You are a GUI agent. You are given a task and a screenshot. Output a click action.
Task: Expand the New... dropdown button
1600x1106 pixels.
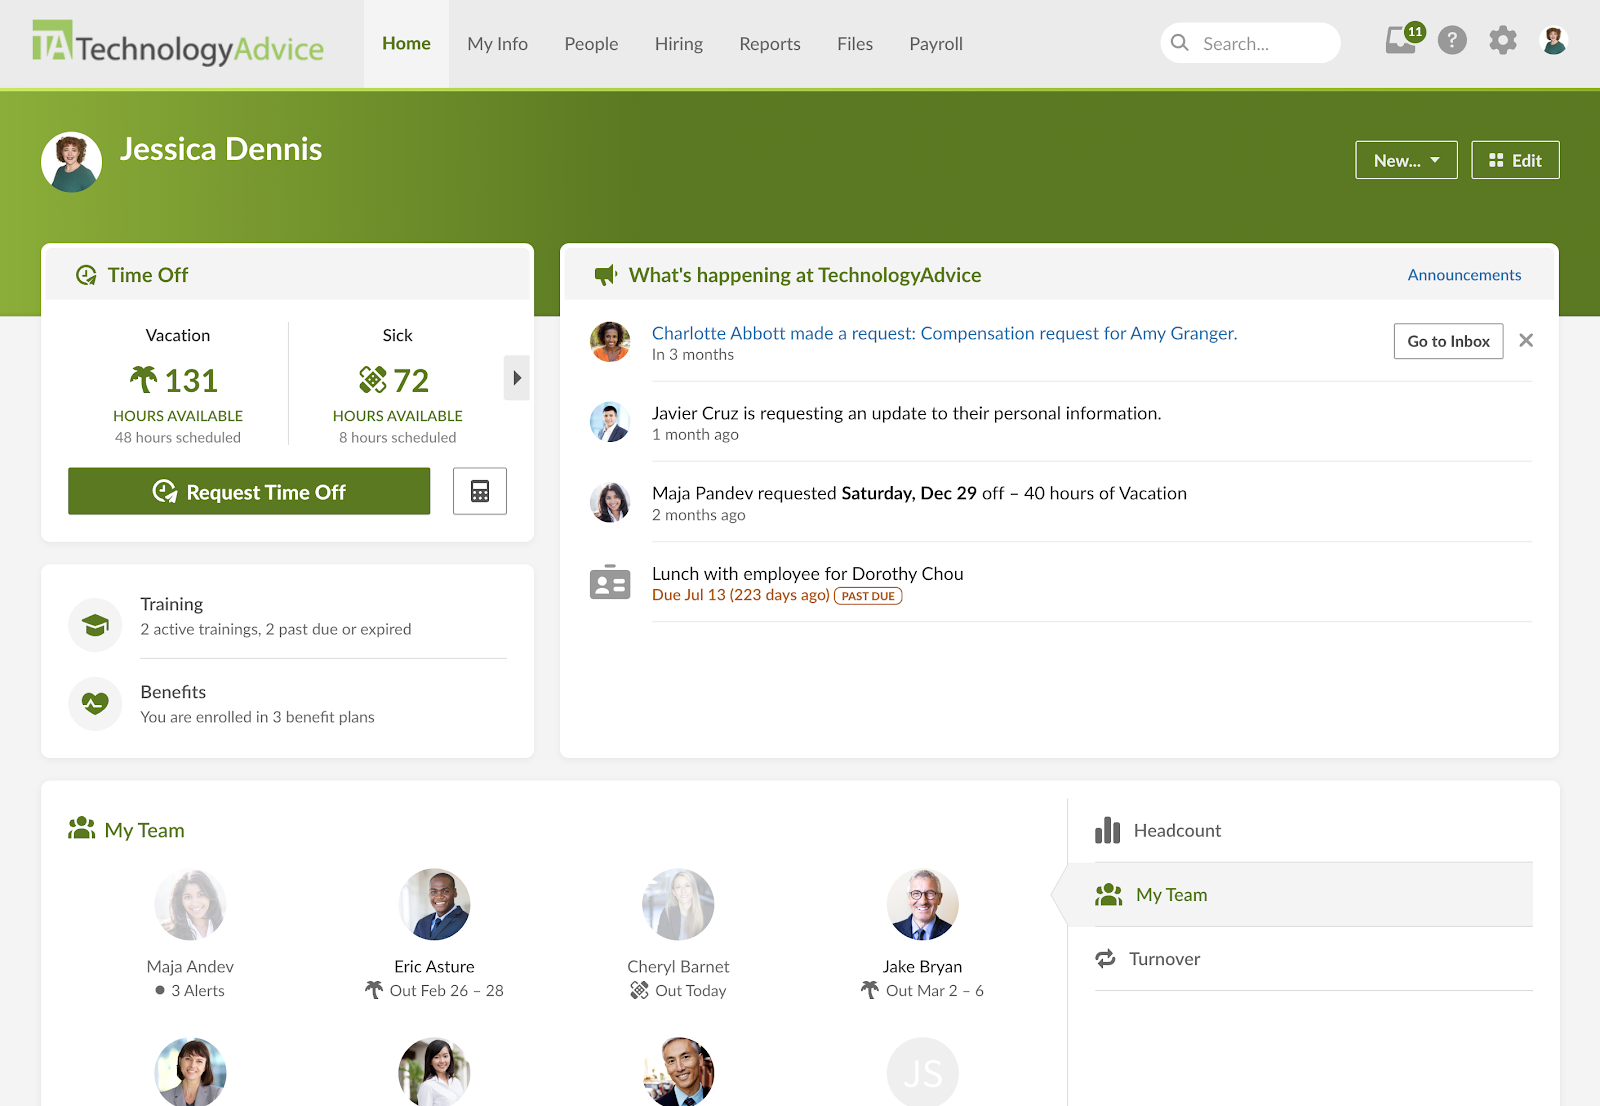(1406, 160)
